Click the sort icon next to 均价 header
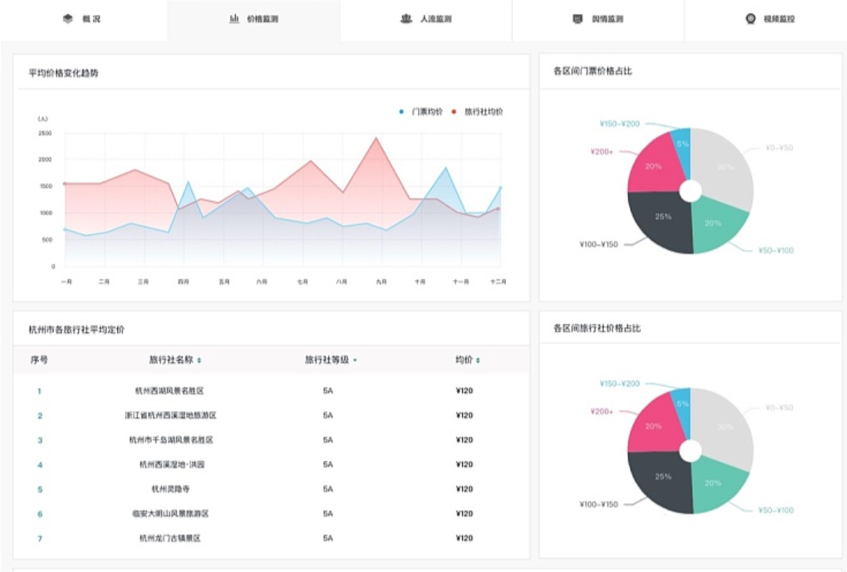 point(478,360)
